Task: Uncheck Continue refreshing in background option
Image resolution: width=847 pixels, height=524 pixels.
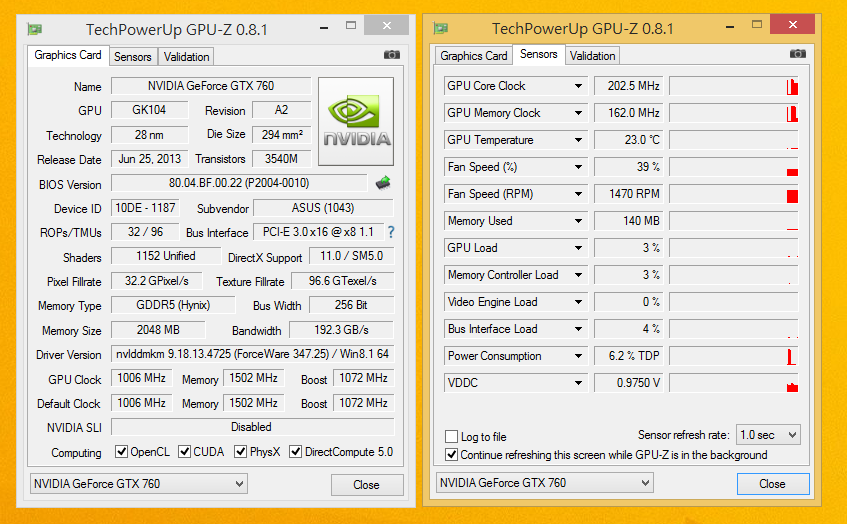Action: (x=452, y=455)
